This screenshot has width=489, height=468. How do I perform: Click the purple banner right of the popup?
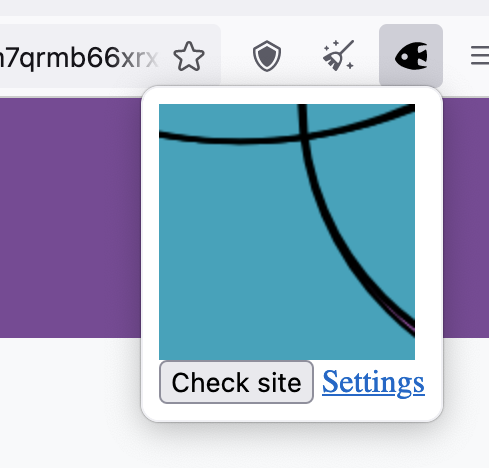coord(466,218)
